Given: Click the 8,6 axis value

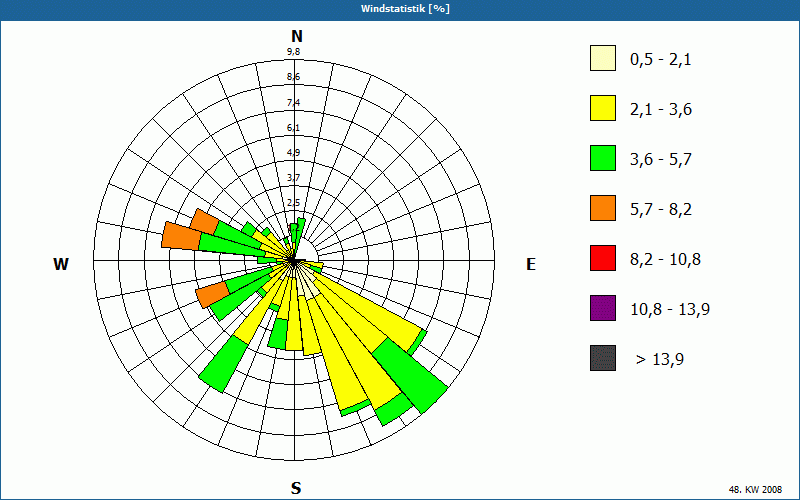Looking at the screenshot, I should (x=293, y=77).
